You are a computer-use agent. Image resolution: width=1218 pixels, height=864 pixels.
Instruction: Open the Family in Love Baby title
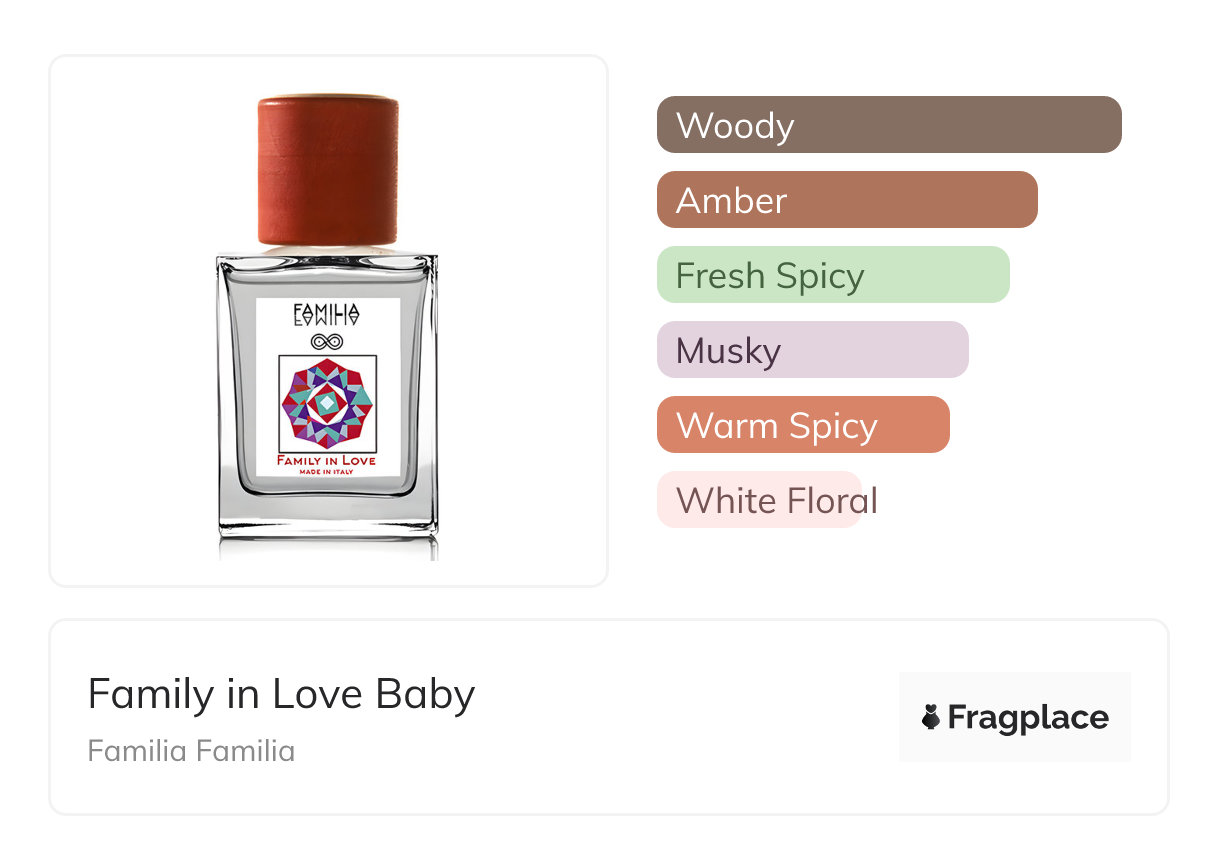click(x=281, y=694)
